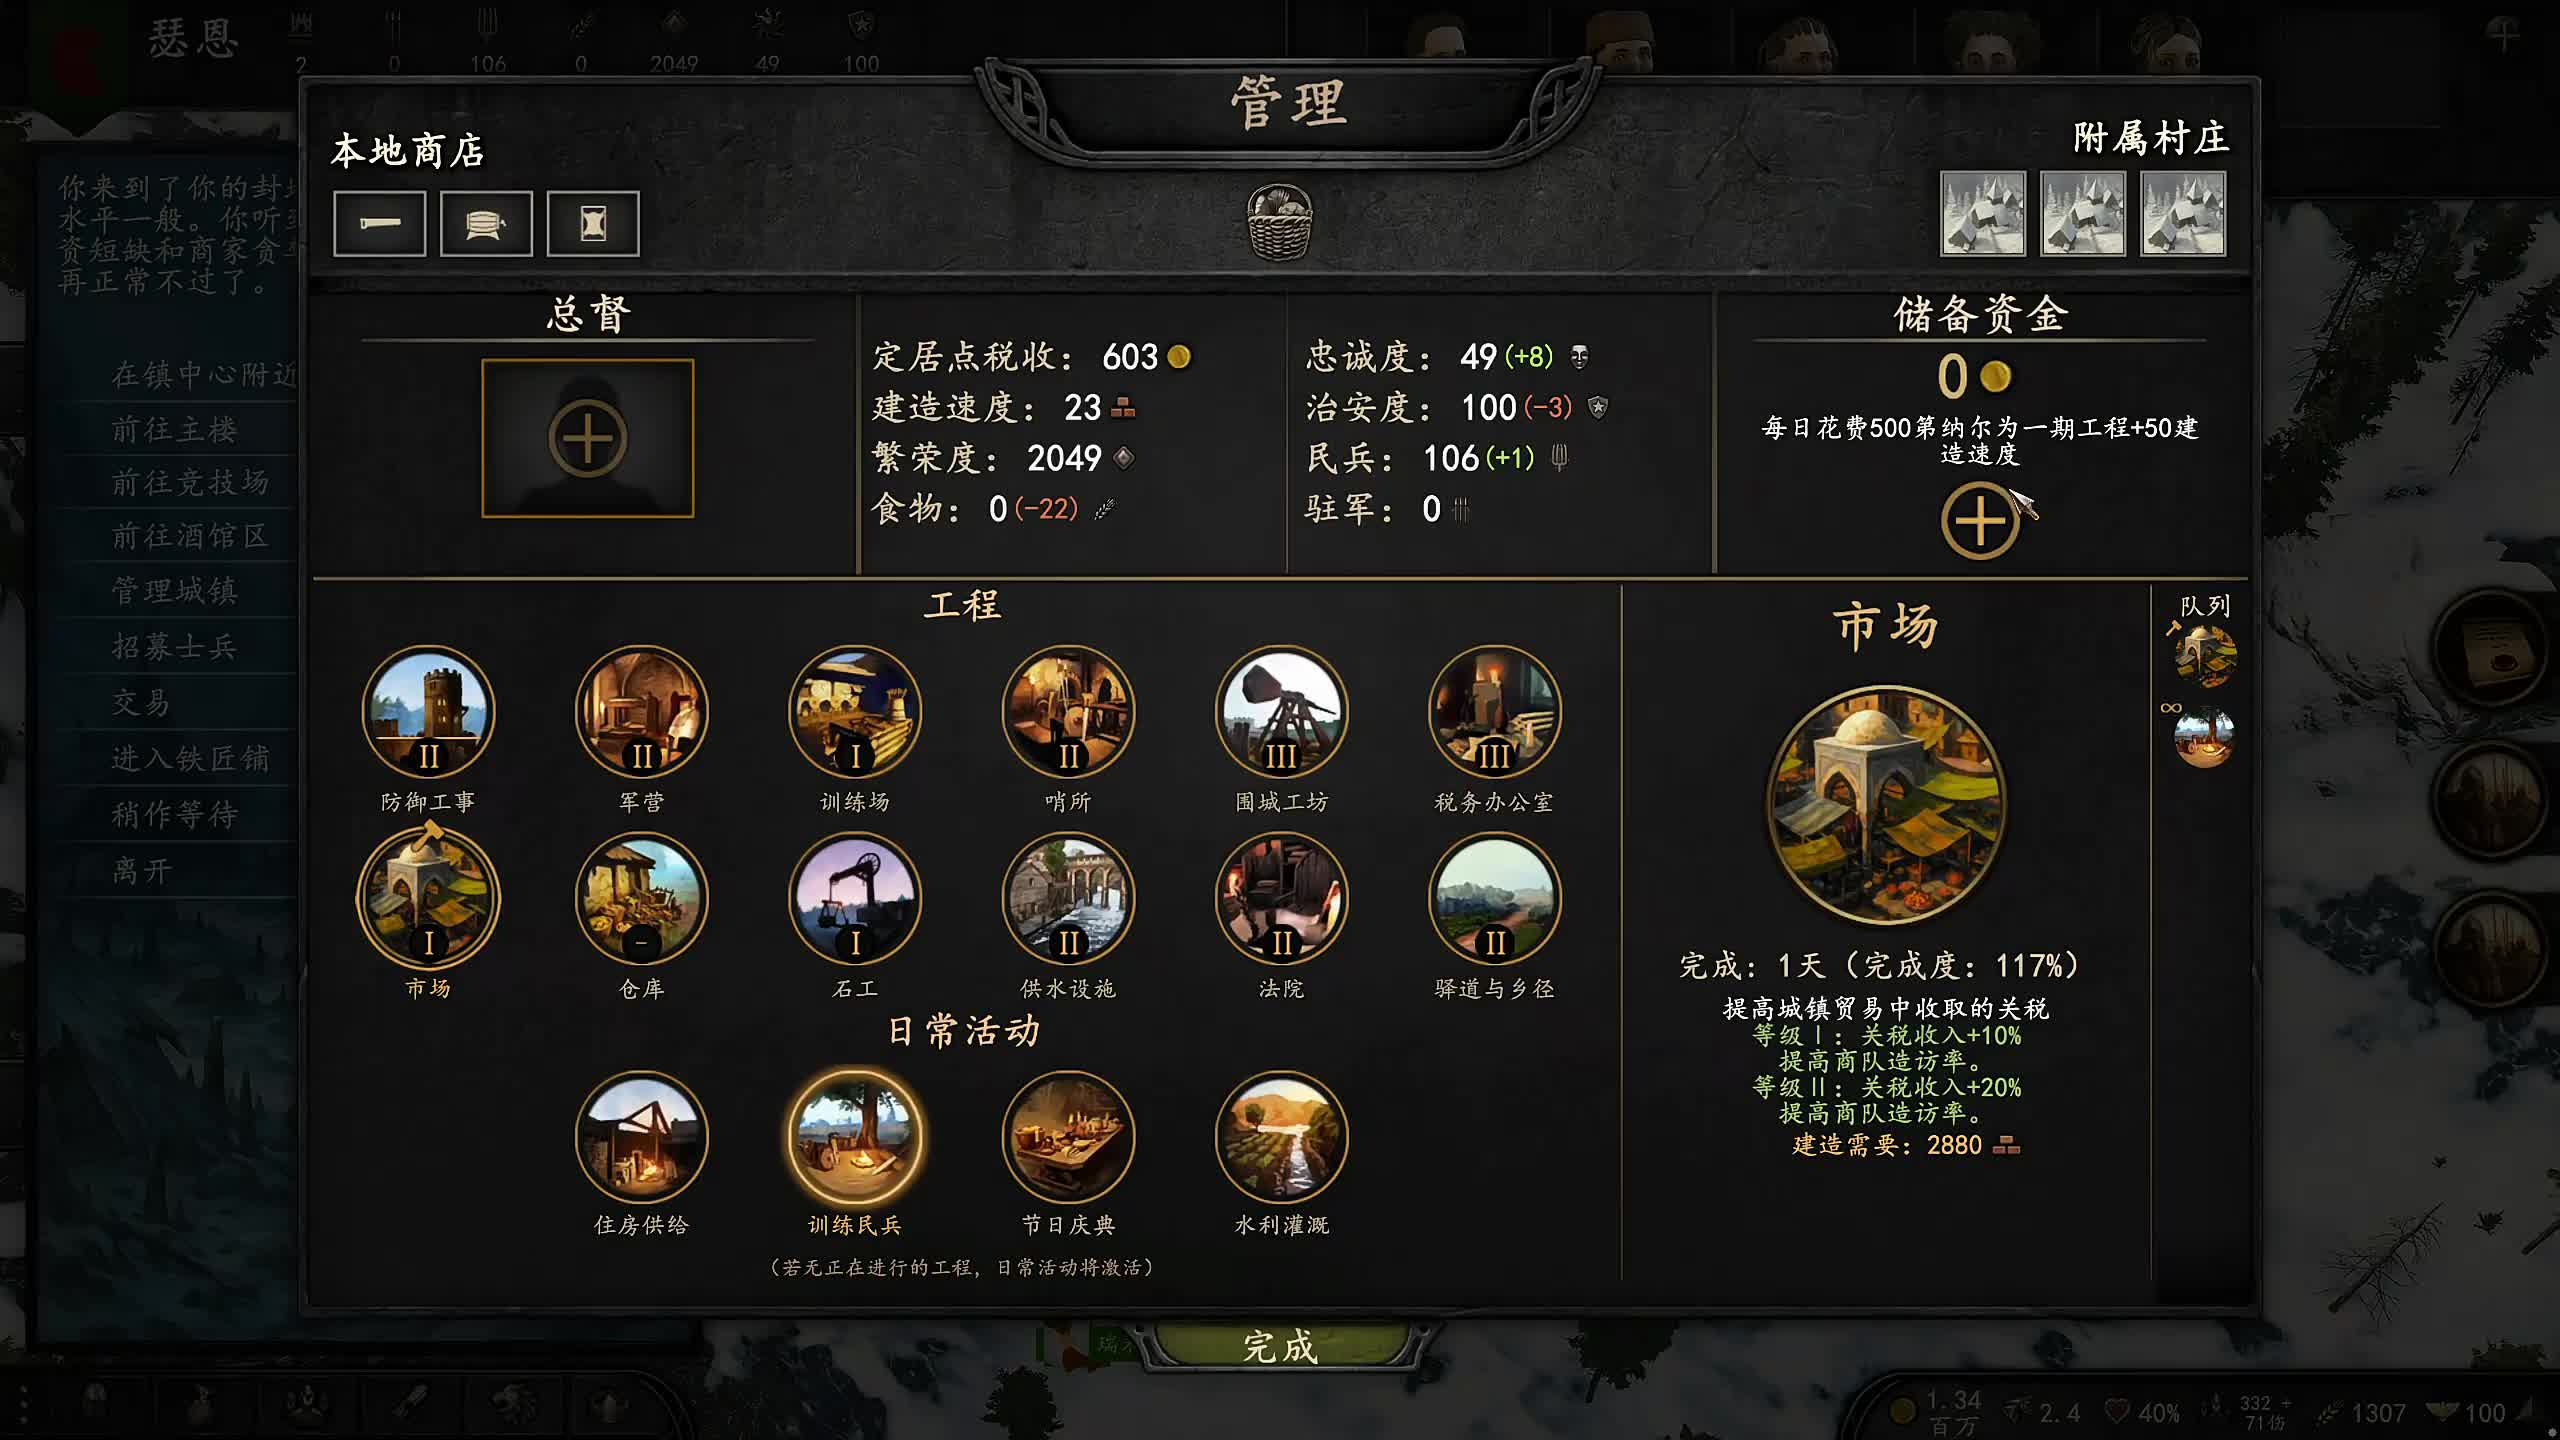Select the 税务办公室 tax office project
Viewport: 2560px width, 1440px height.
click(1494, 712)
